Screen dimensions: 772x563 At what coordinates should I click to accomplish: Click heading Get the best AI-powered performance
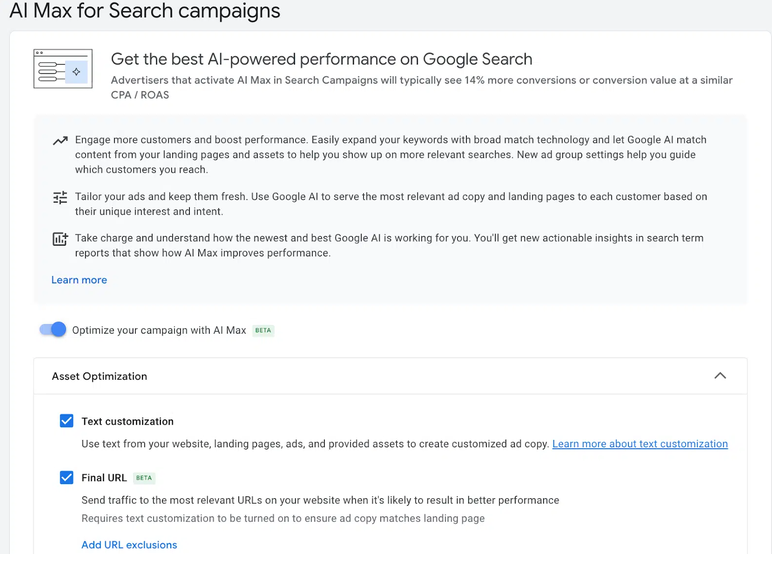(322, 59)
